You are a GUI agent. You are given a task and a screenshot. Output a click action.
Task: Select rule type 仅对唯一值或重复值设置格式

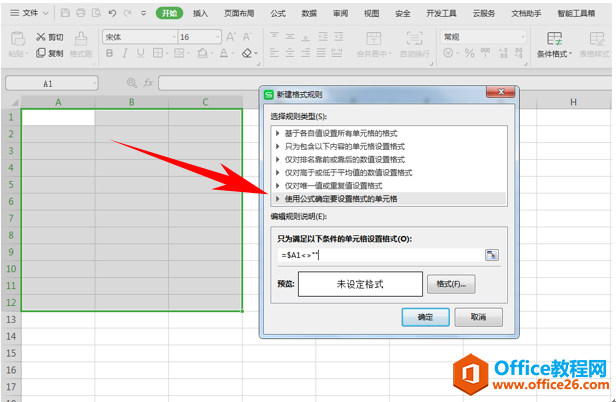click(333, 185)
